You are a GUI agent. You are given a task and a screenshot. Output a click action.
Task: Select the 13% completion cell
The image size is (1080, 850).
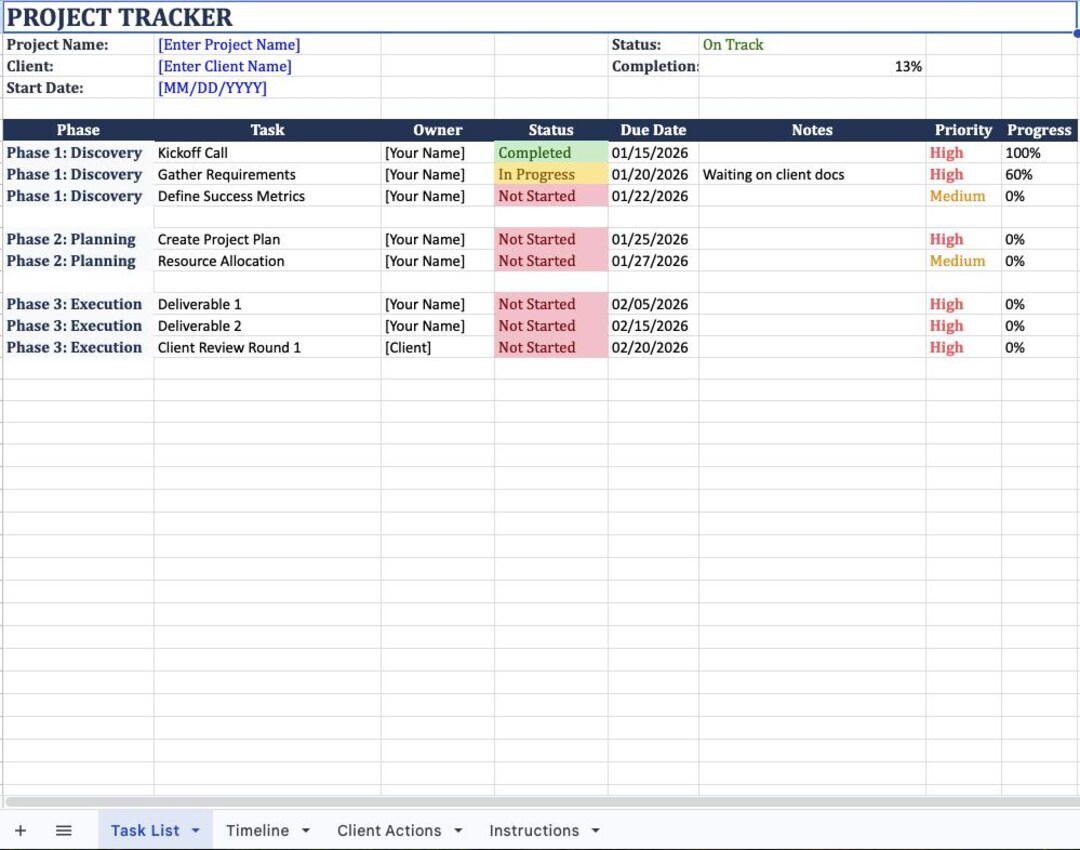[x=812, y=66]
